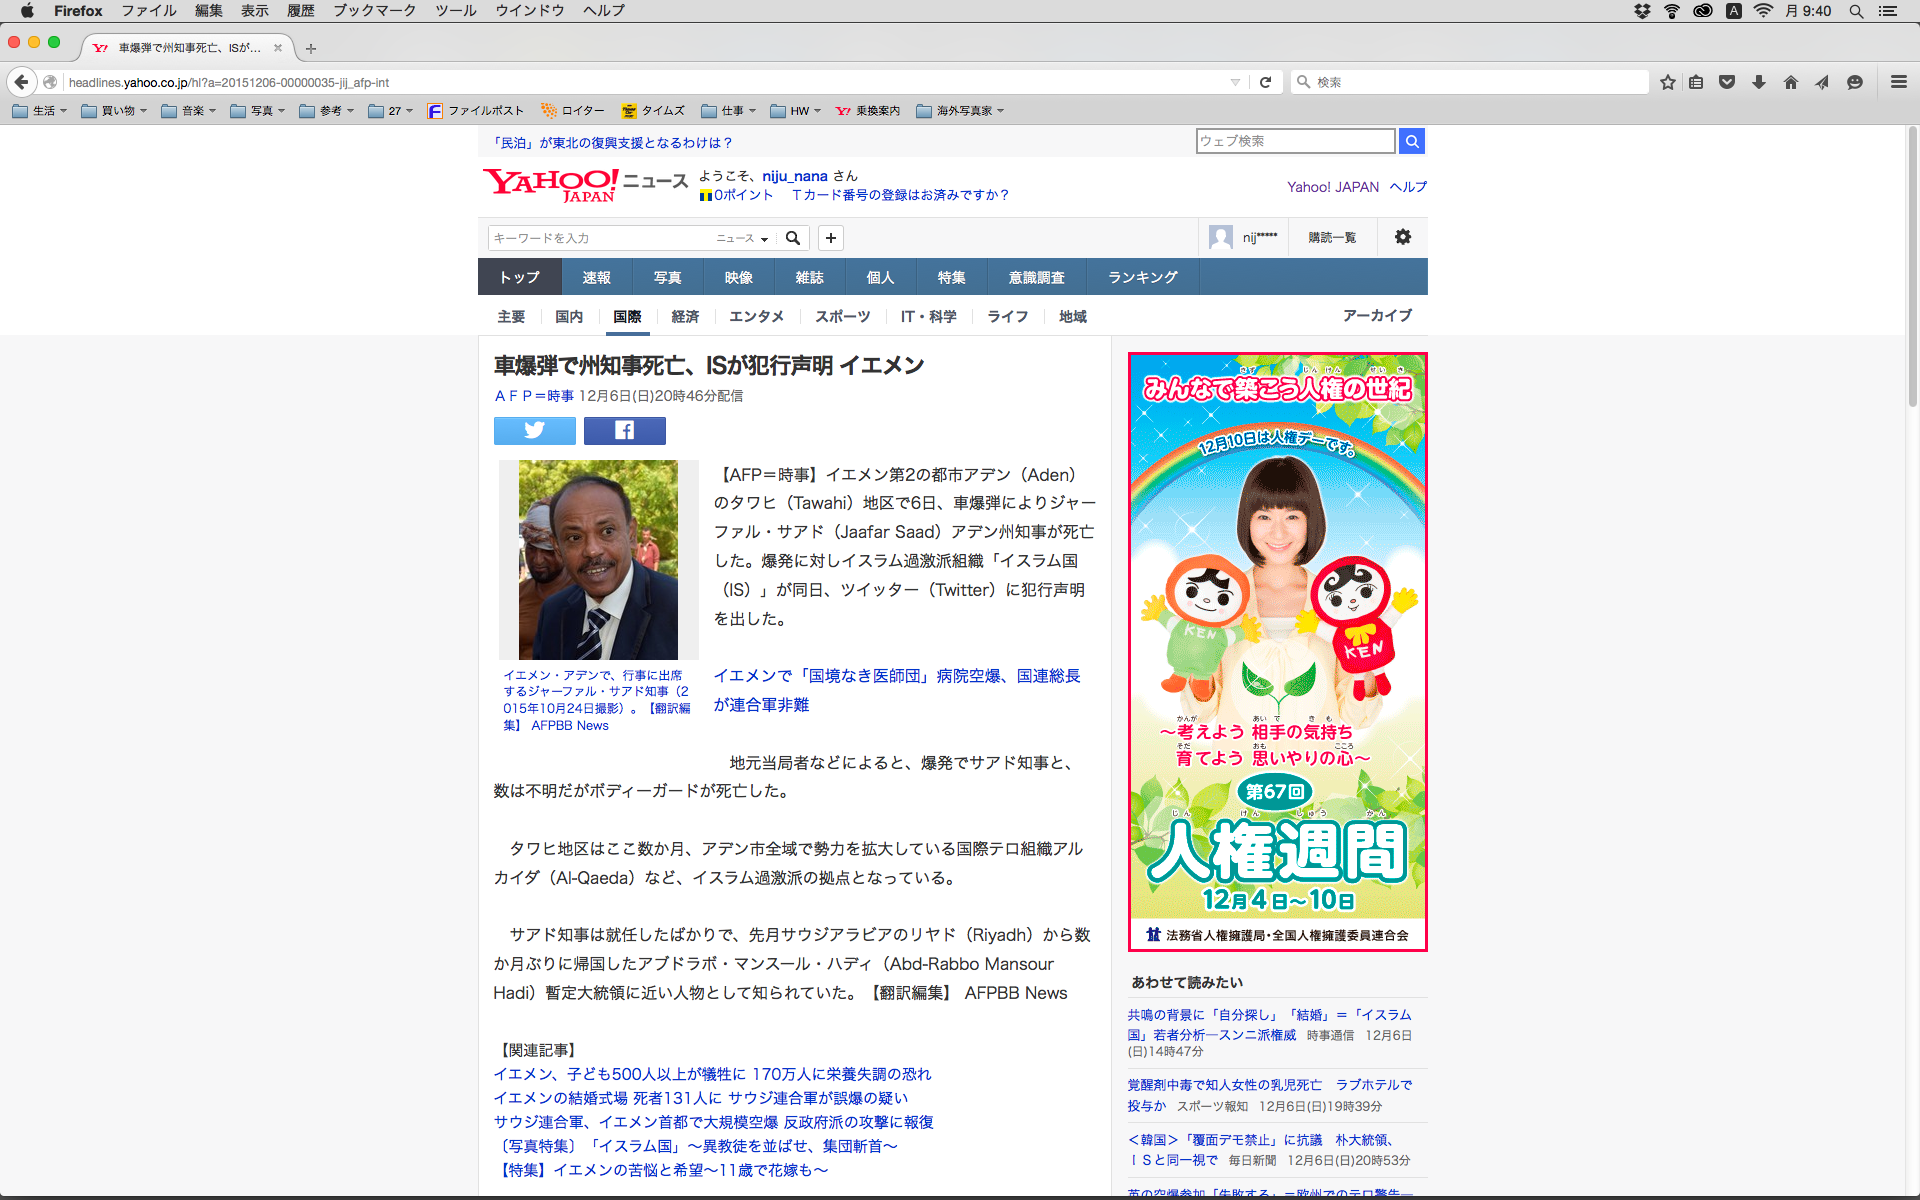Share the article on Twitter
The image size is (1920, 1200).
534,430
